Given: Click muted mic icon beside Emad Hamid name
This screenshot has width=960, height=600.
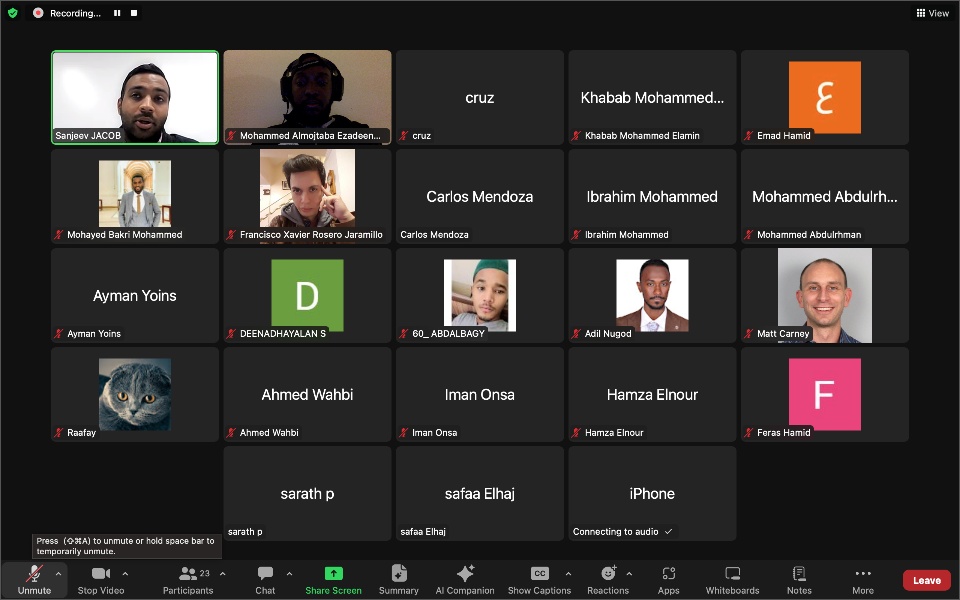Looking at the screenshot, I should coord(748,136).
